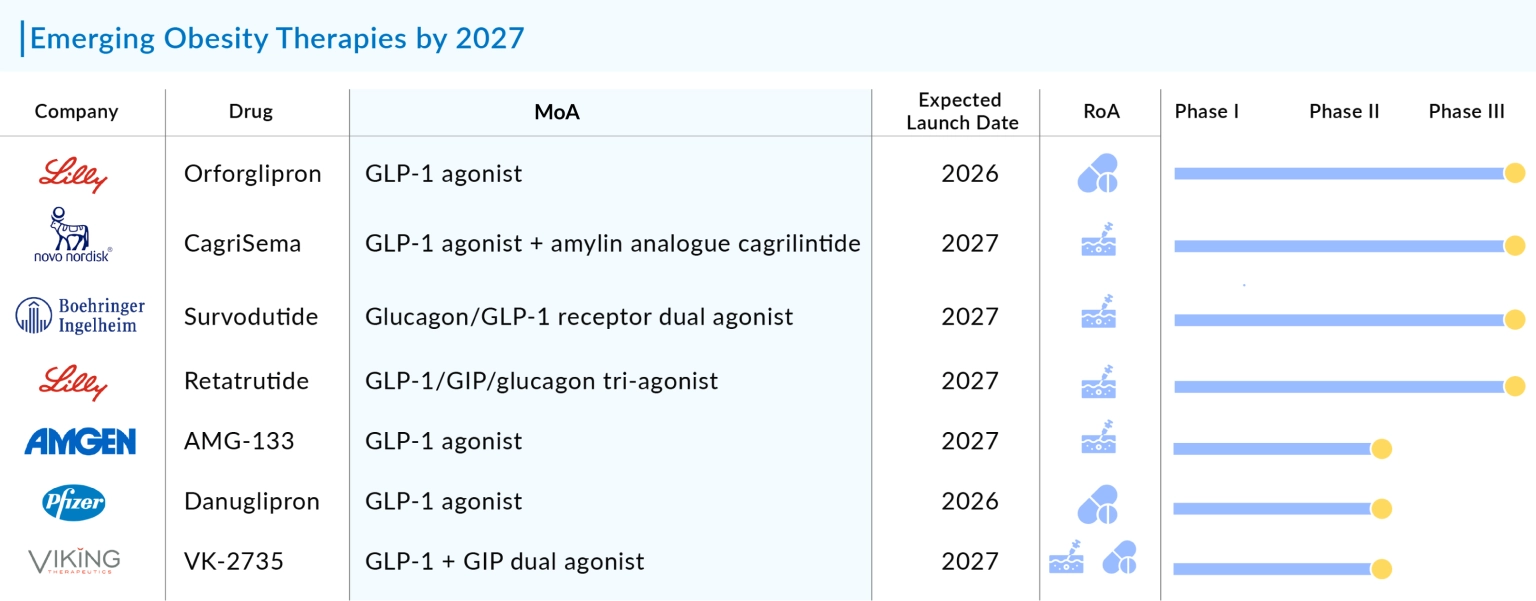
Task: Click the injection icon in VK-2735 row
Action: [x=1066, y=560]
